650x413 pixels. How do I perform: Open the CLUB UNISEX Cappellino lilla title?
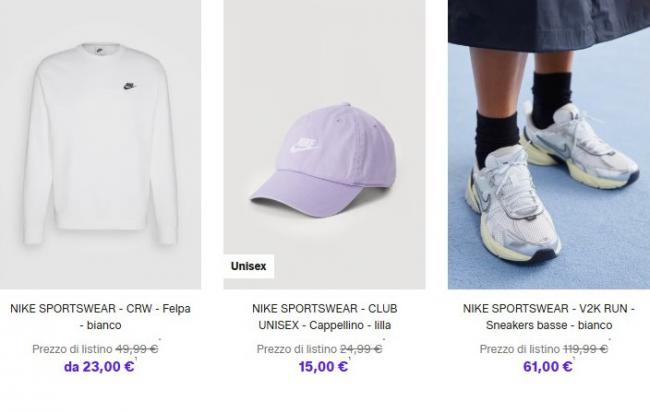point(325,317)
